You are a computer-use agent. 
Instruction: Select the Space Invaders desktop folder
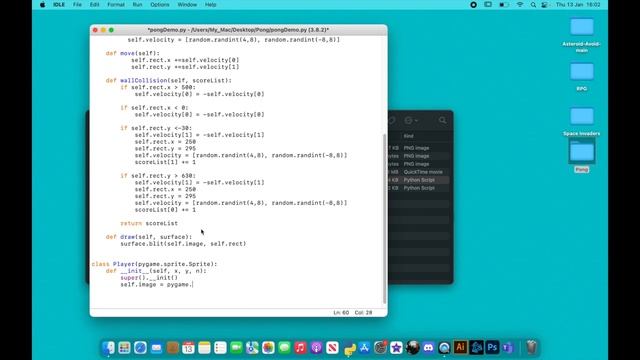click(x=582, y=122)
